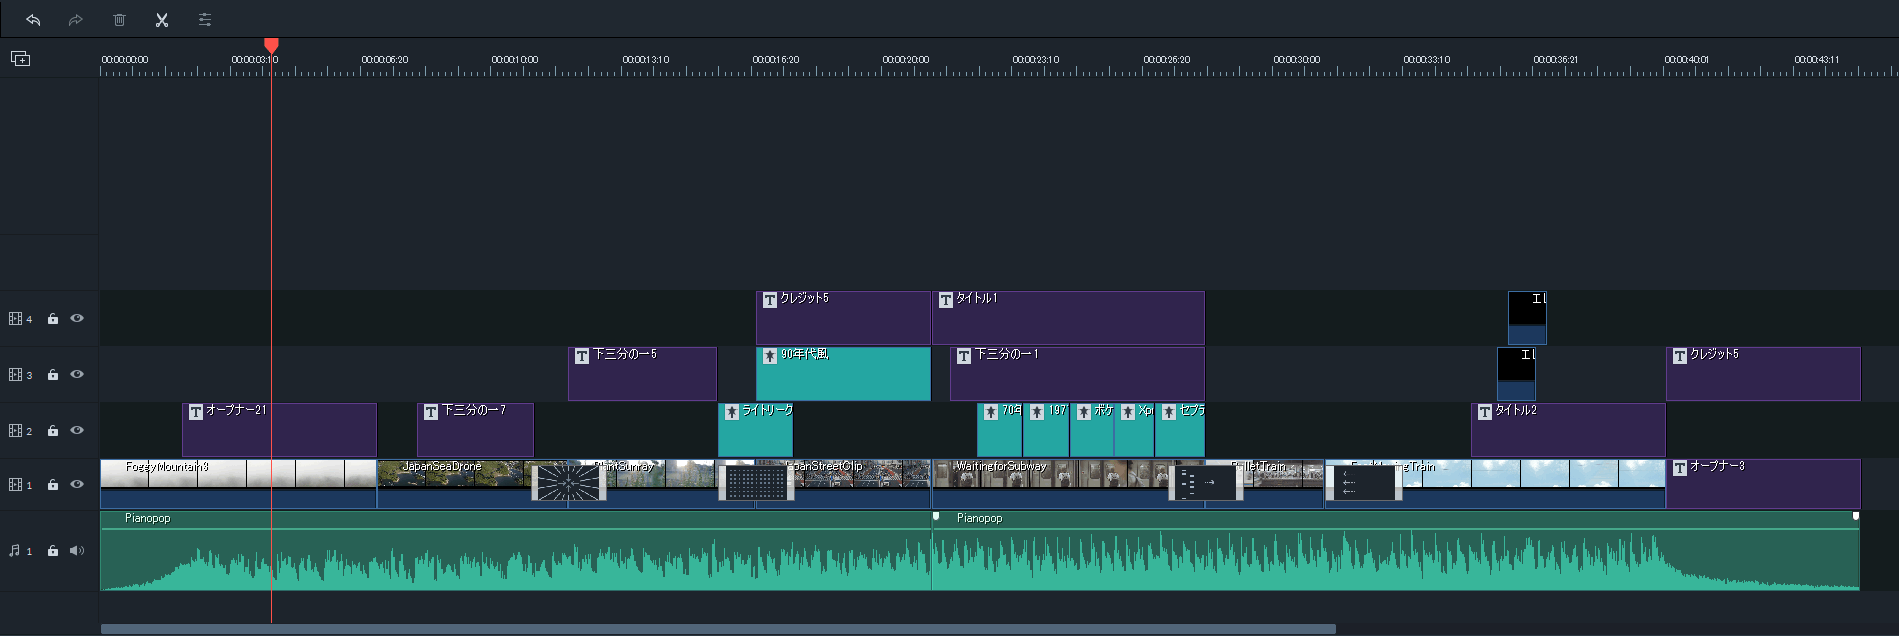Select the 90年代風 effect clip
Image resolution: width=1899 pixels, height=636 pixels.
843,376
